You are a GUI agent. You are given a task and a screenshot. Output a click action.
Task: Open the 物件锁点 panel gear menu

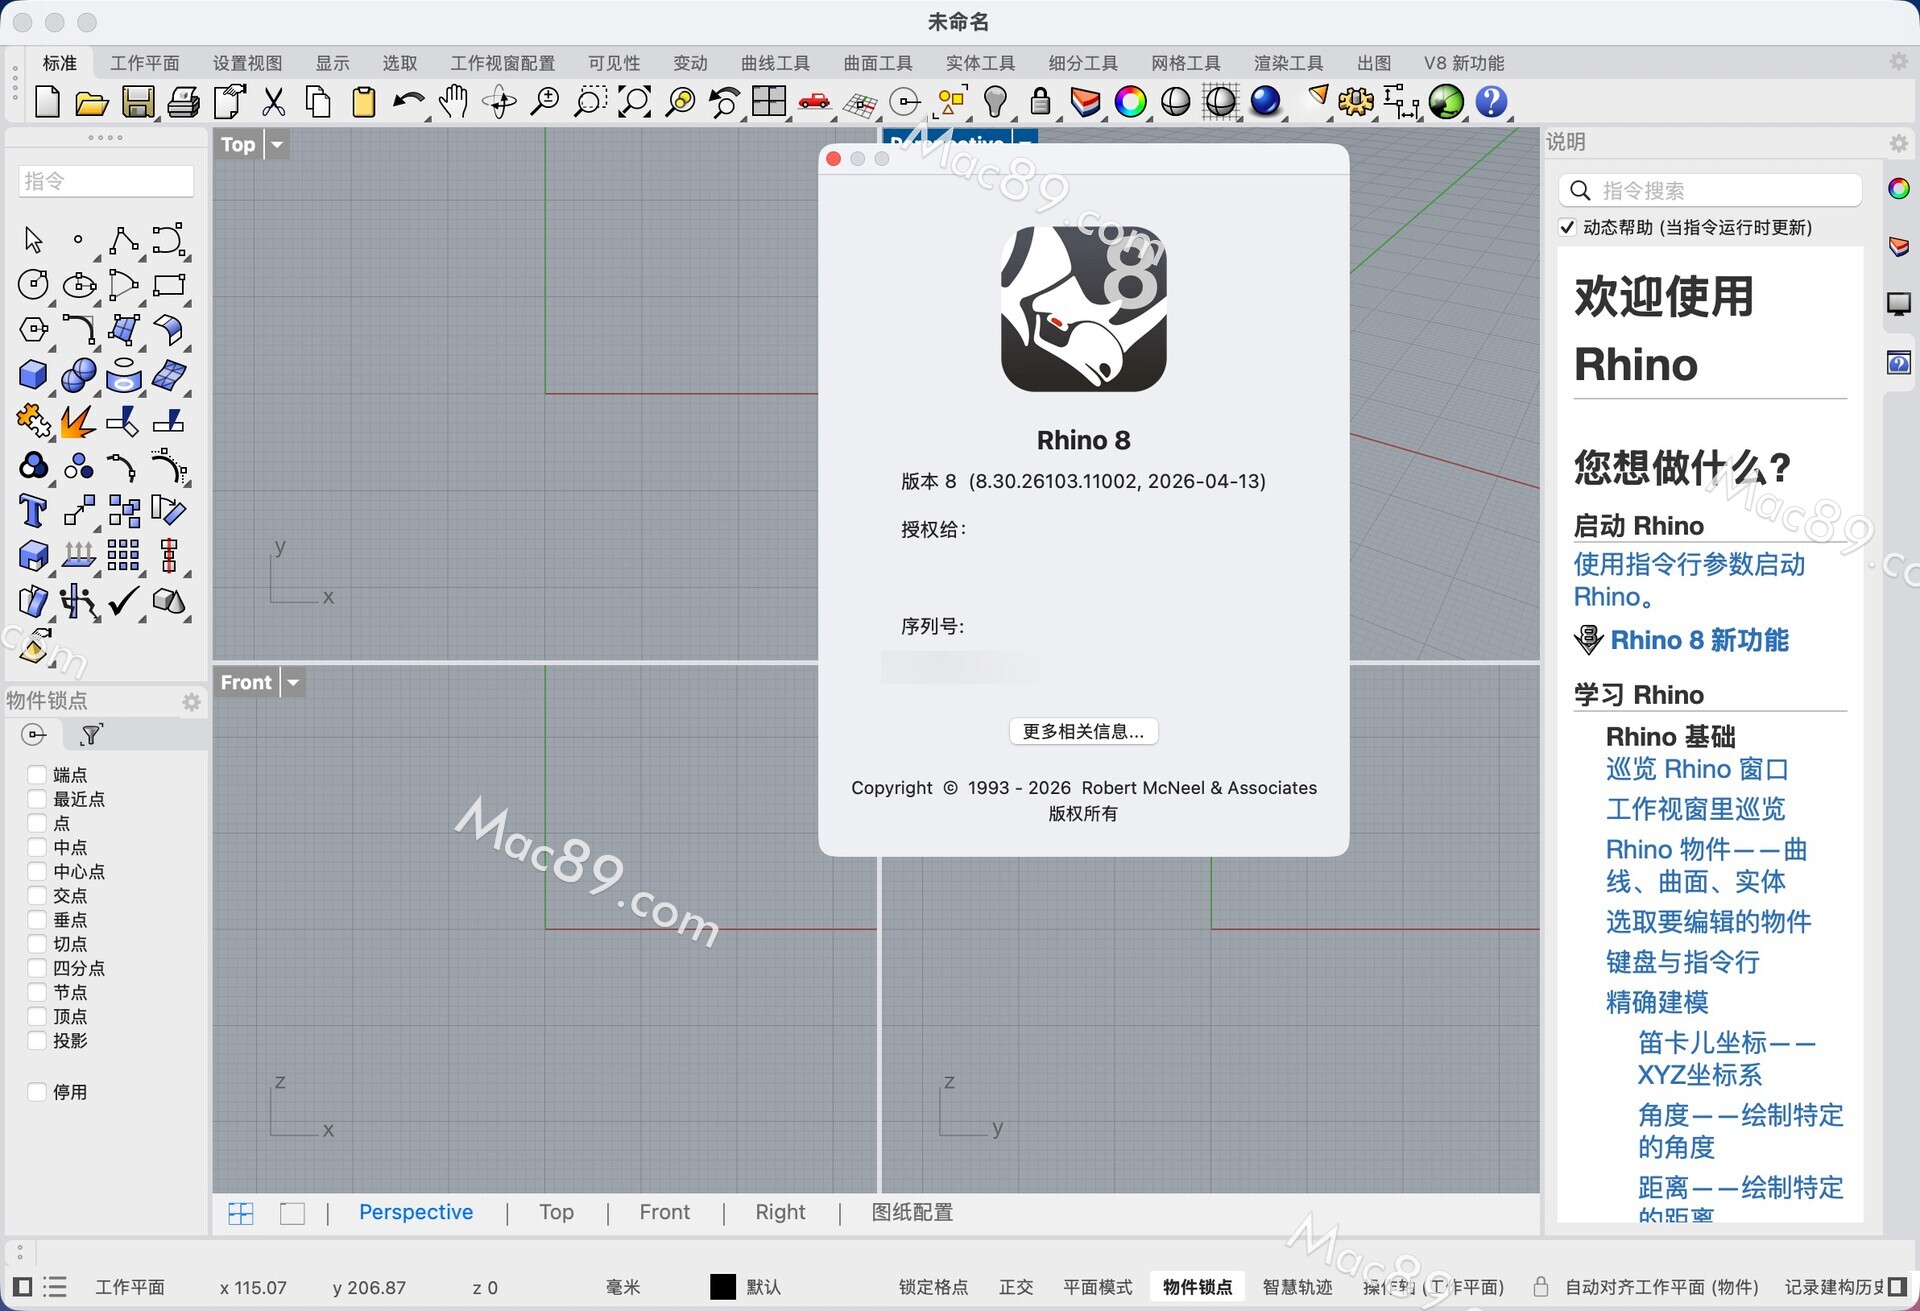[x=191, y=701]
